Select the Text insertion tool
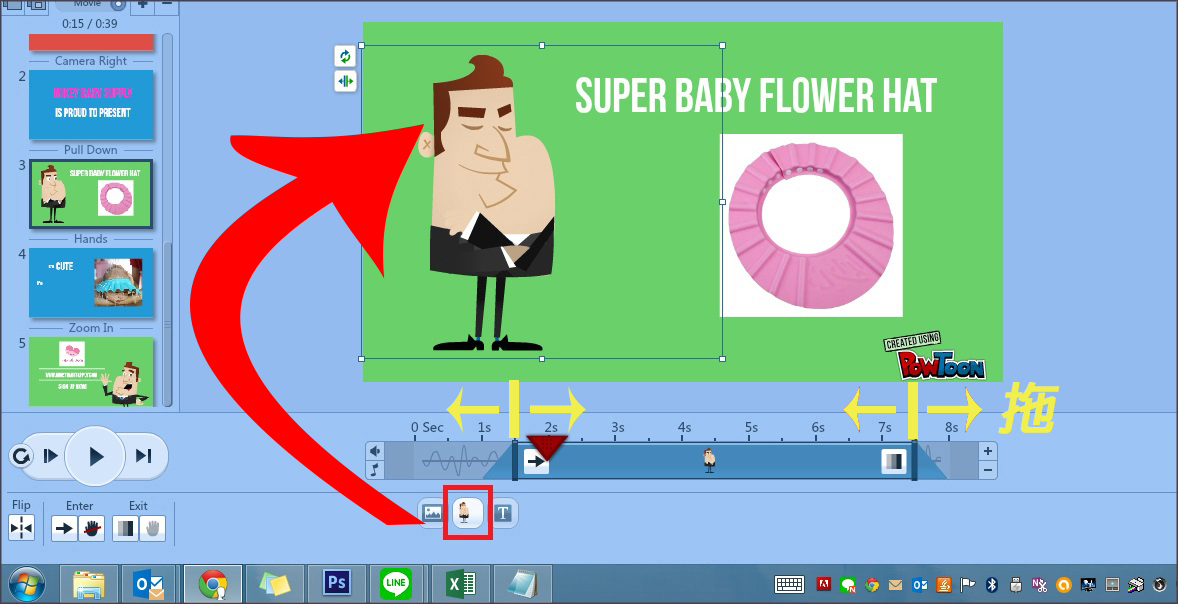 (x=503, y=513)
